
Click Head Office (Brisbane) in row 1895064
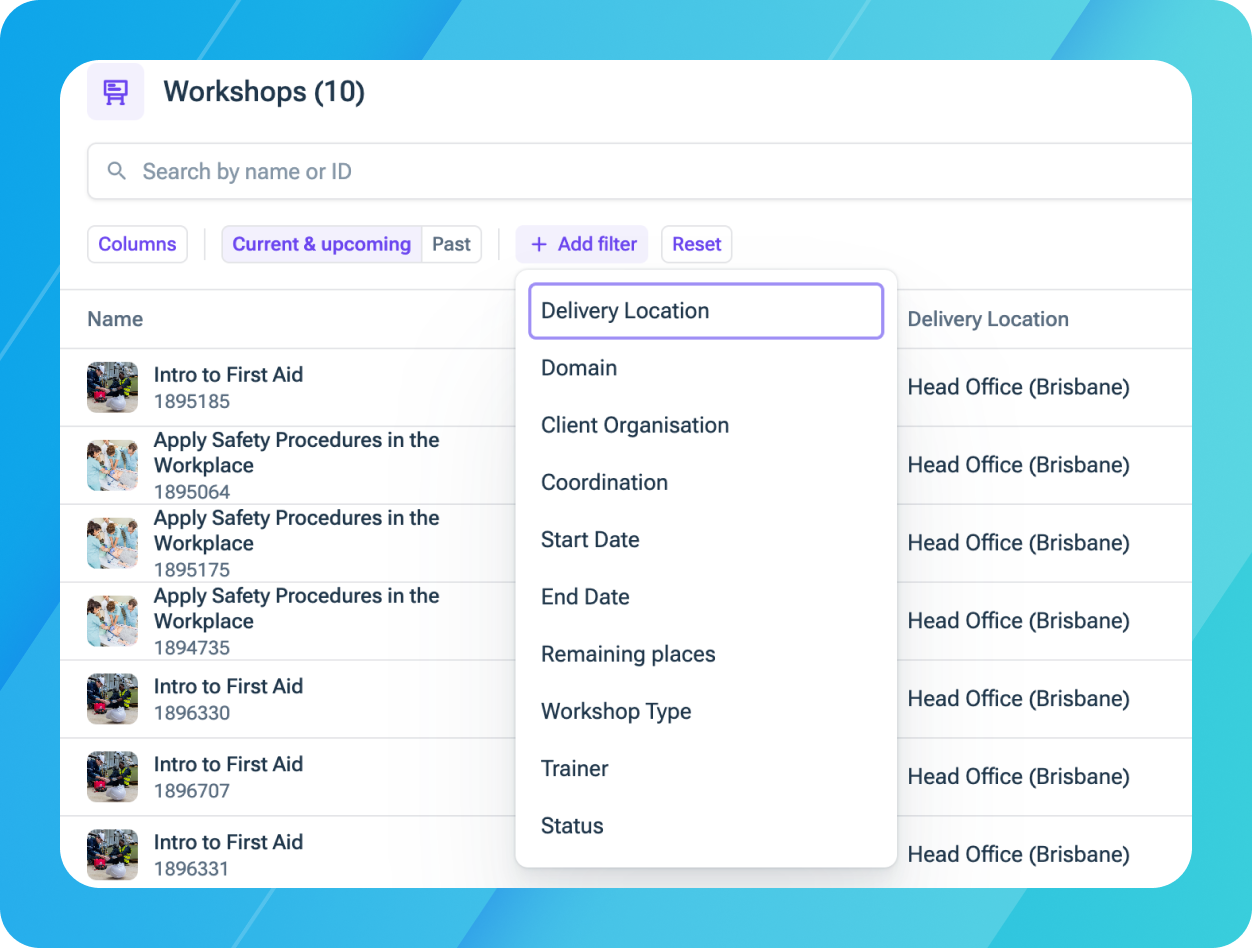point(1019,466)
